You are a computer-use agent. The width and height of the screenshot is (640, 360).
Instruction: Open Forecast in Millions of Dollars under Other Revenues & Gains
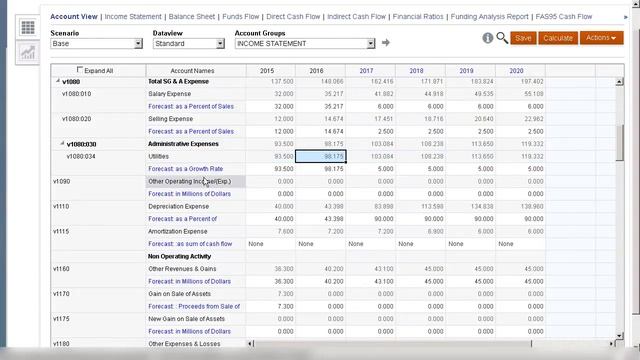pyautogui.click(x=189, y=282)
